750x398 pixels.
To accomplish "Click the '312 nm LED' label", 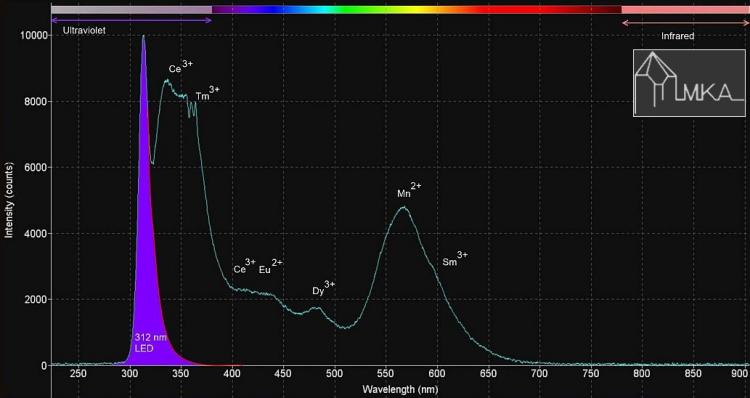I will coord(151,343).
